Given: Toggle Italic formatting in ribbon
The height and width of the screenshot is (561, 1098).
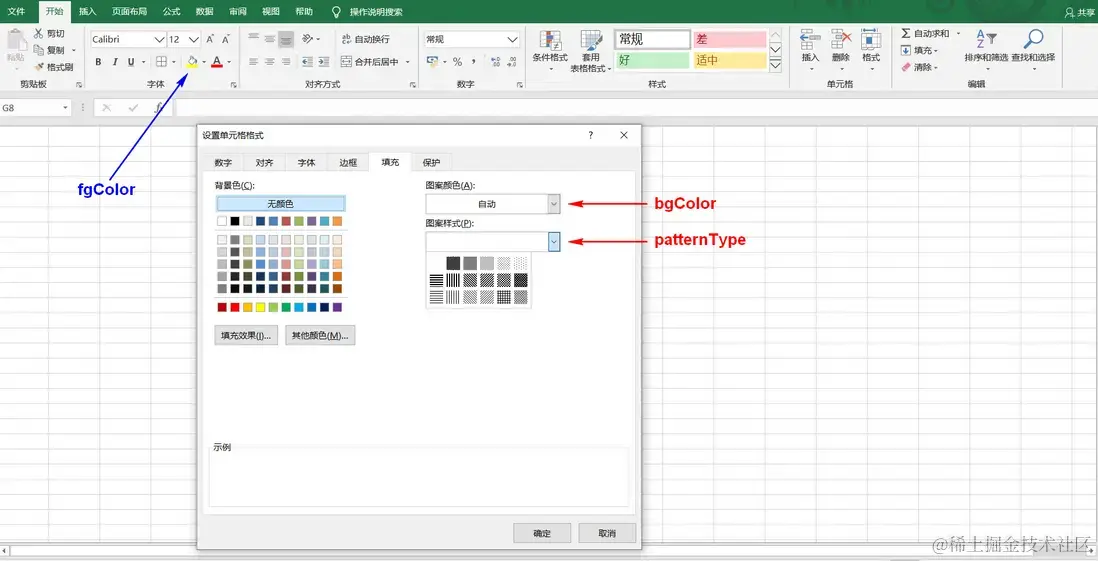Looking at the screenshot, I should [115, 62].
